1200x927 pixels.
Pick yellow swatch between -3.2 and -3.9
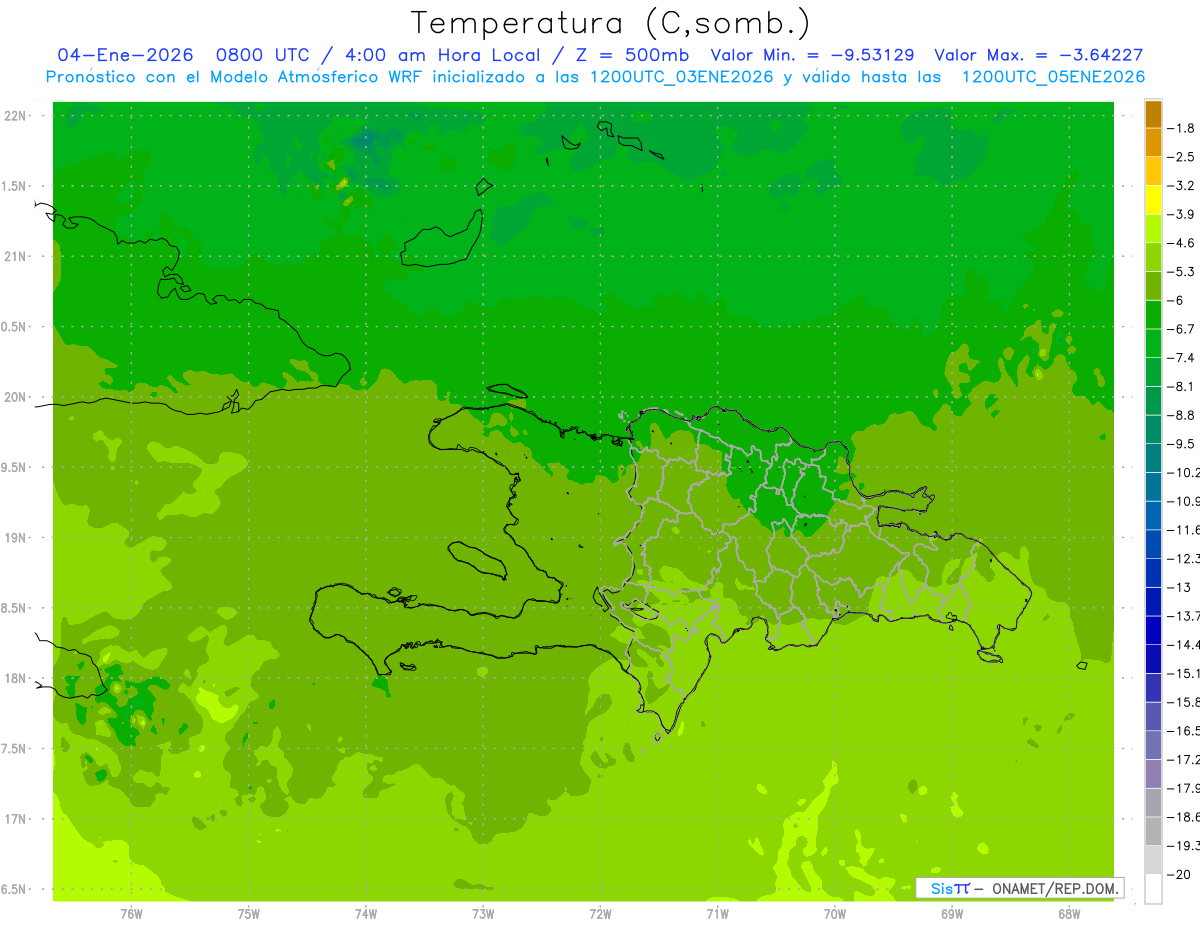pyautogui.click(x=1153, y=200)
